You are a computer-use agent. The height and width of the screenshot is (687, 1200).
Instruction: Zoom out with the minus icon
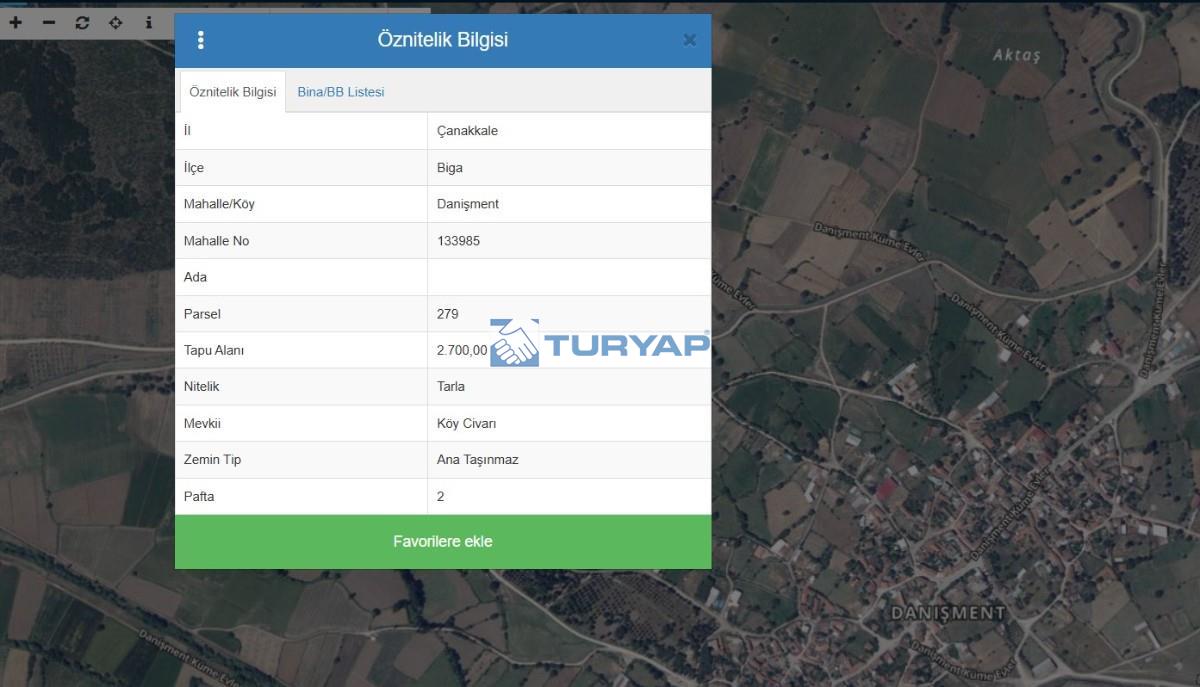pyautogui.click(x=49, y=22)
